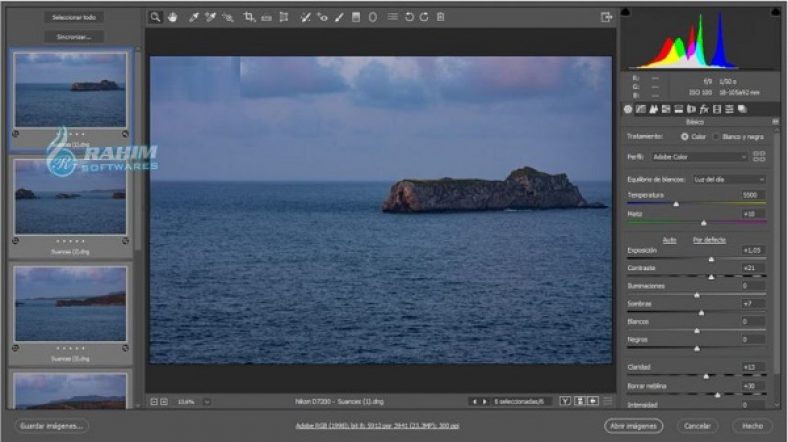Screen dimensions: 788x442
Task: Select the Zoom tool in toolbar
Action: click(x=155, y=17)
